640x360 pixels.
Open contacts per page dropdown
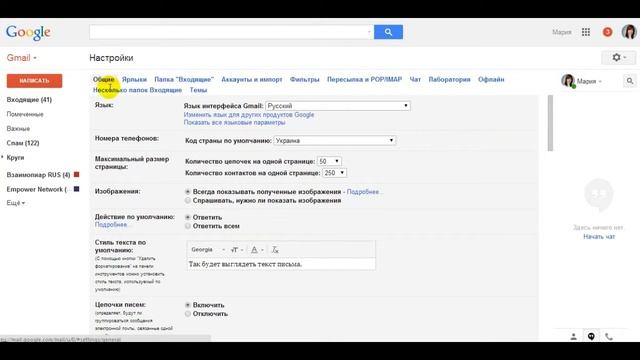tap(334, 173)
